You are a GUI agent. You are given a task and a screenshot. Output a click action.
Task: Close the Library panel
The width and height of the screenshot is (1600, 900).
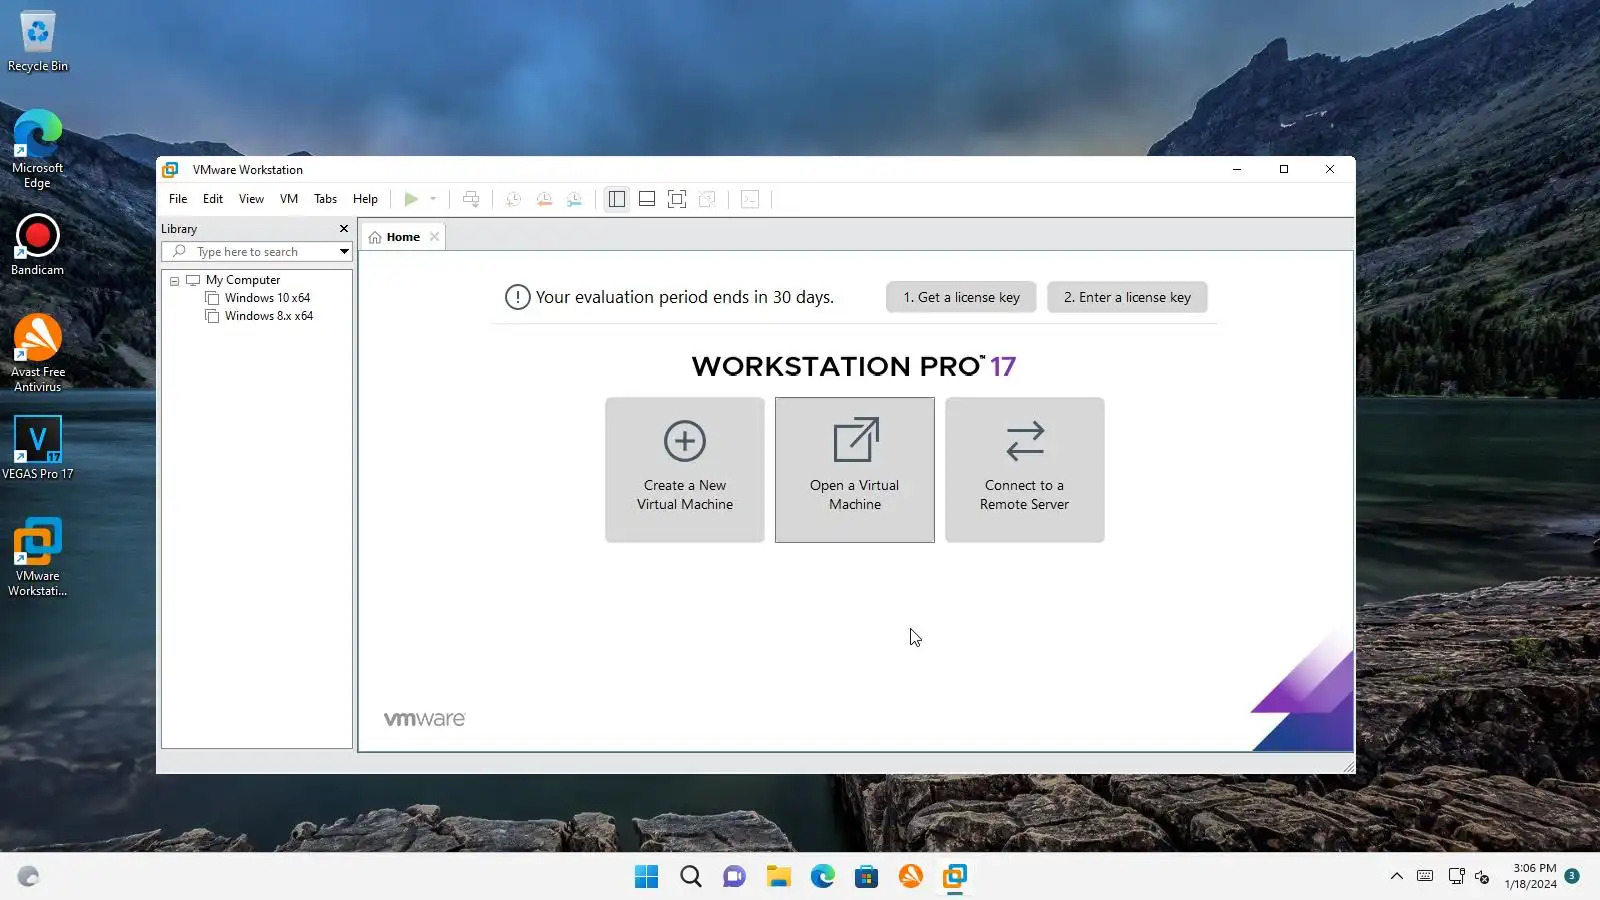coord(344,229)
